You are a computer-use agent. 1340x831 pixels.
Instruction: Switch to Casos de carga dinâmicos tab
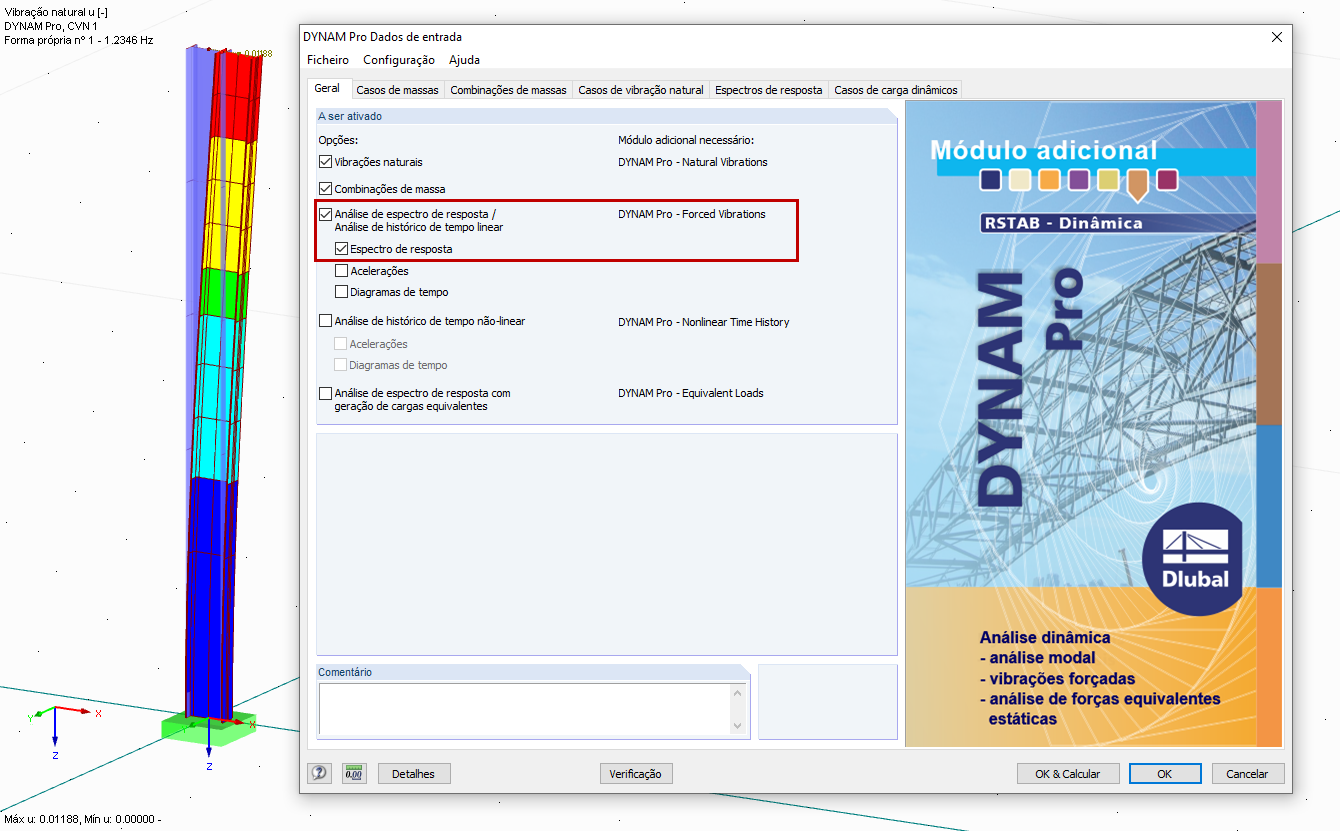(896, 90)
